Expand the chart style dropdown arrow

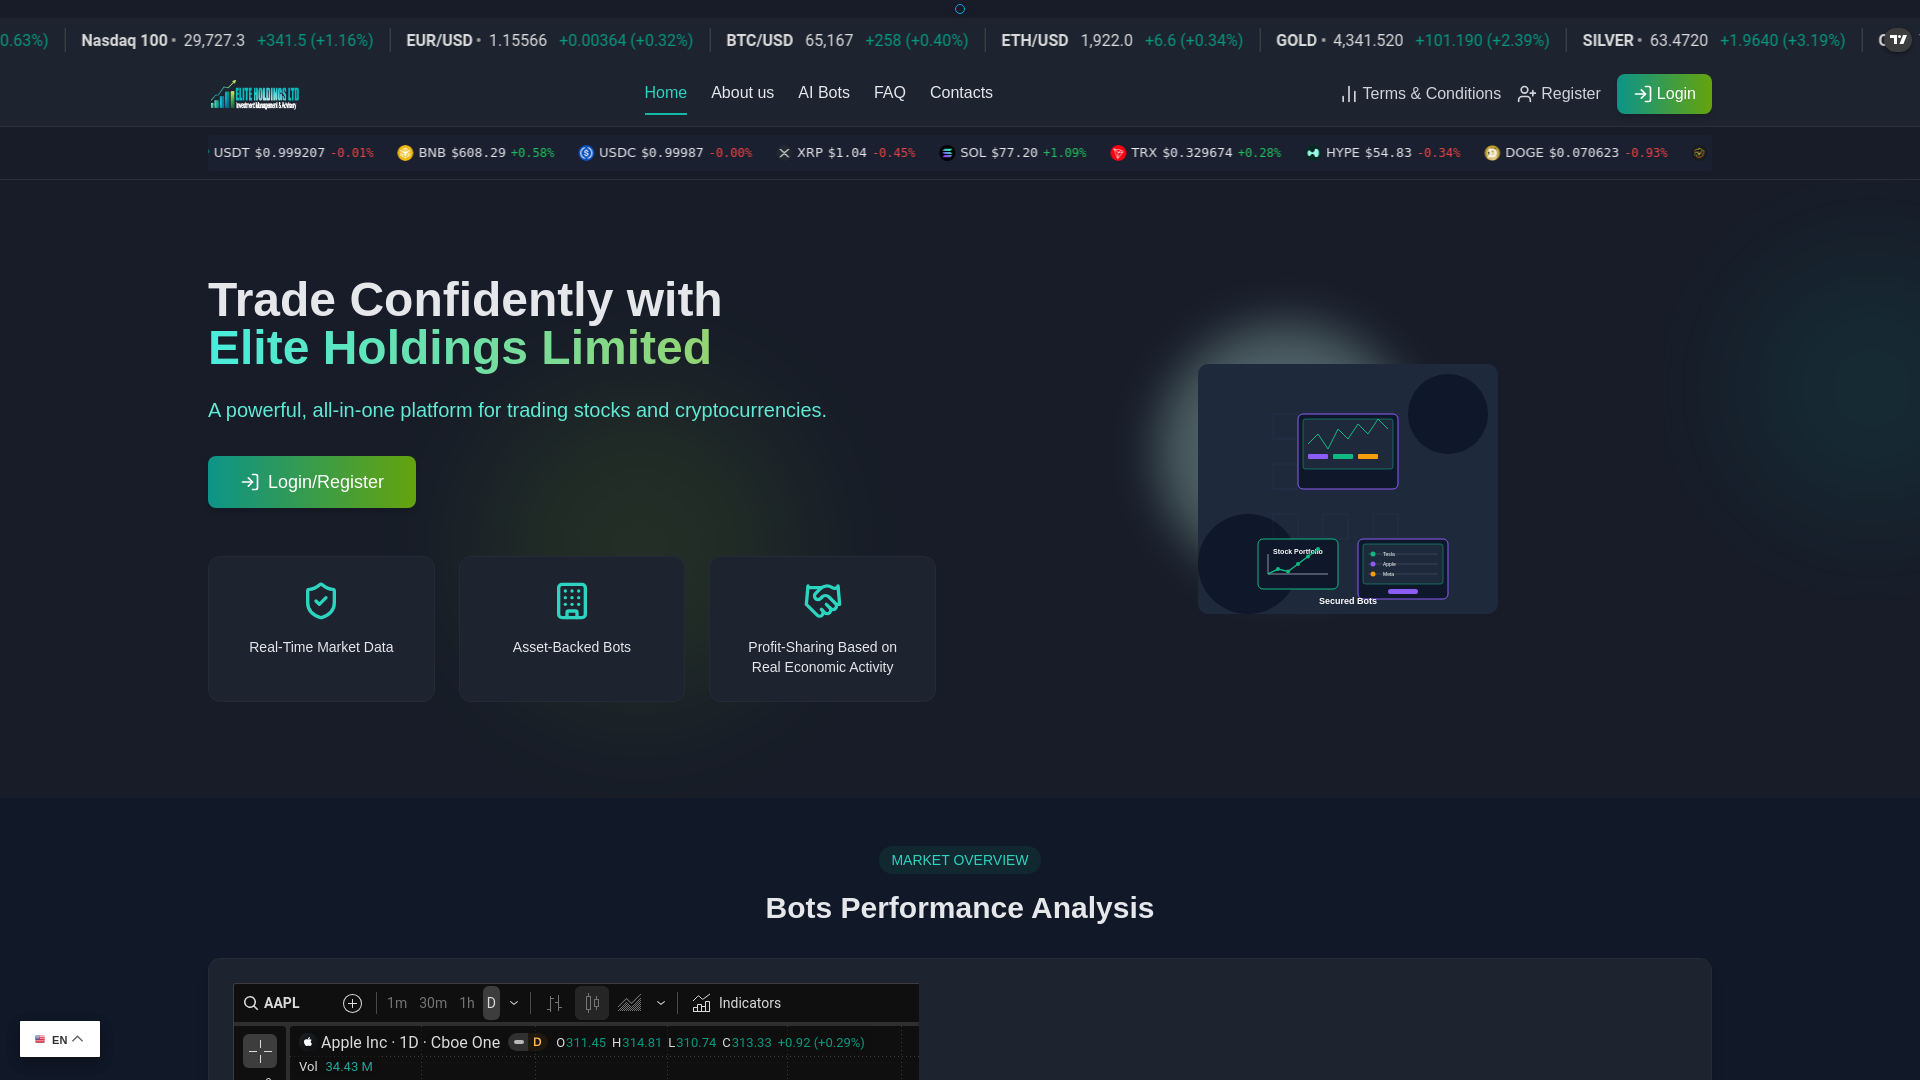coord(661,1003)
